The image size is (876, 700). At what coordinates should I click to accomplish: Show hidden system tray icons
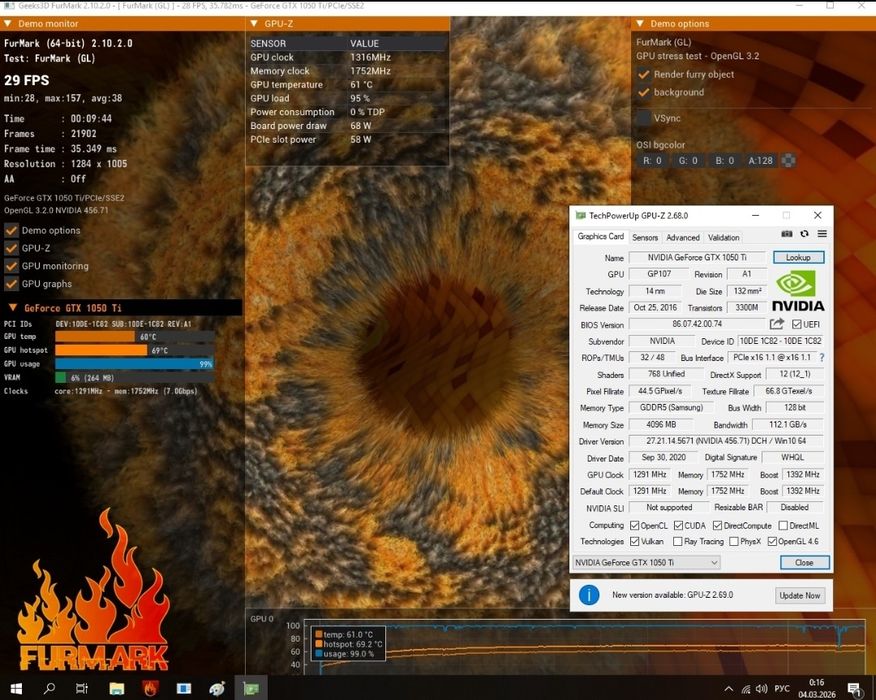(729, 689)
